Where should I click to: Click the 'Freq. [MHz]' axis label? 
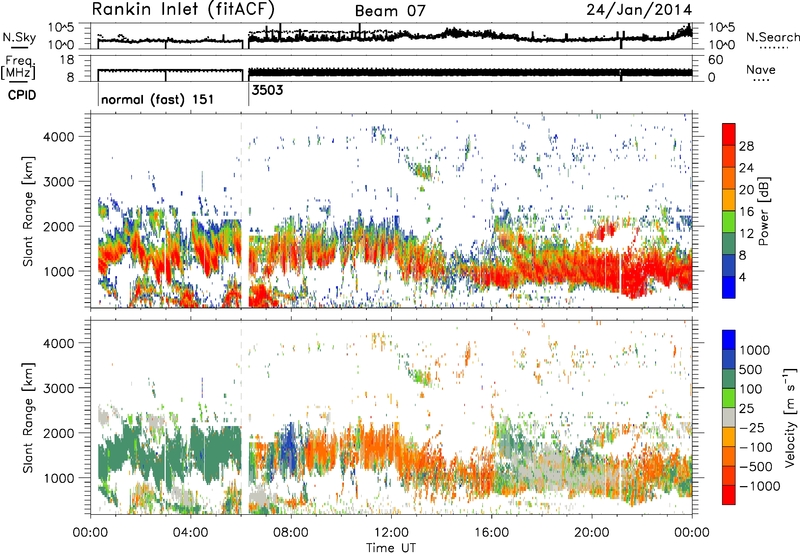click(18, 67)
